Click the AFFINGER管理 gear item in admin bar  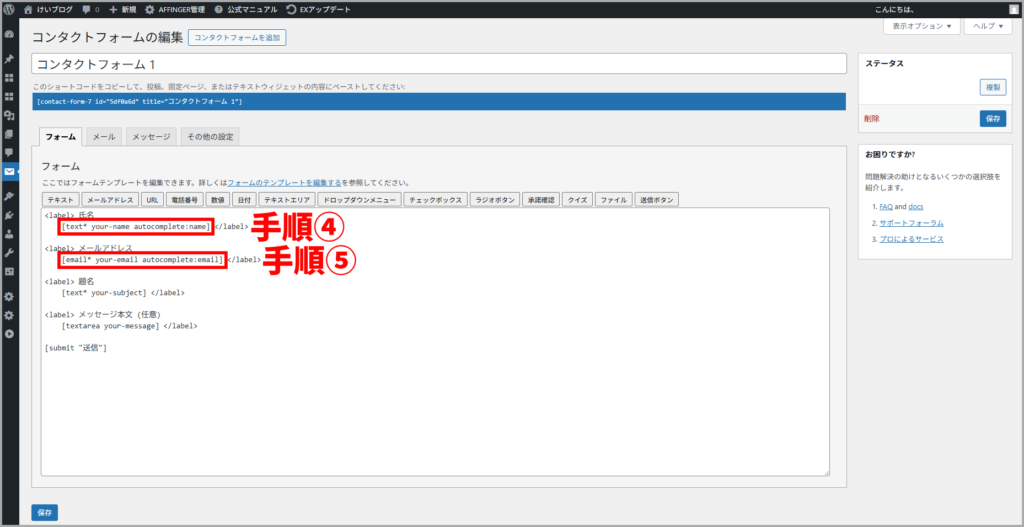pos(174,9)
